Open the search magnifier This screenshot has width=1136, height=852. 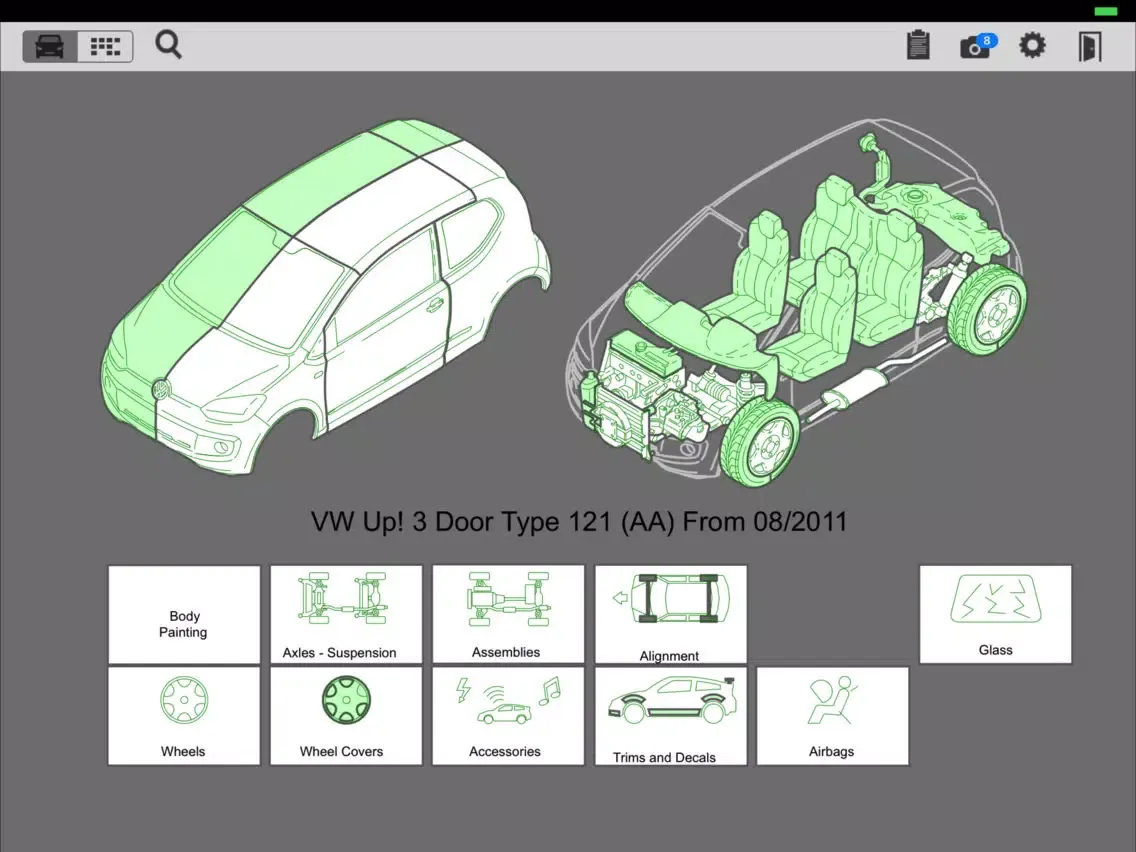[168, 45]
